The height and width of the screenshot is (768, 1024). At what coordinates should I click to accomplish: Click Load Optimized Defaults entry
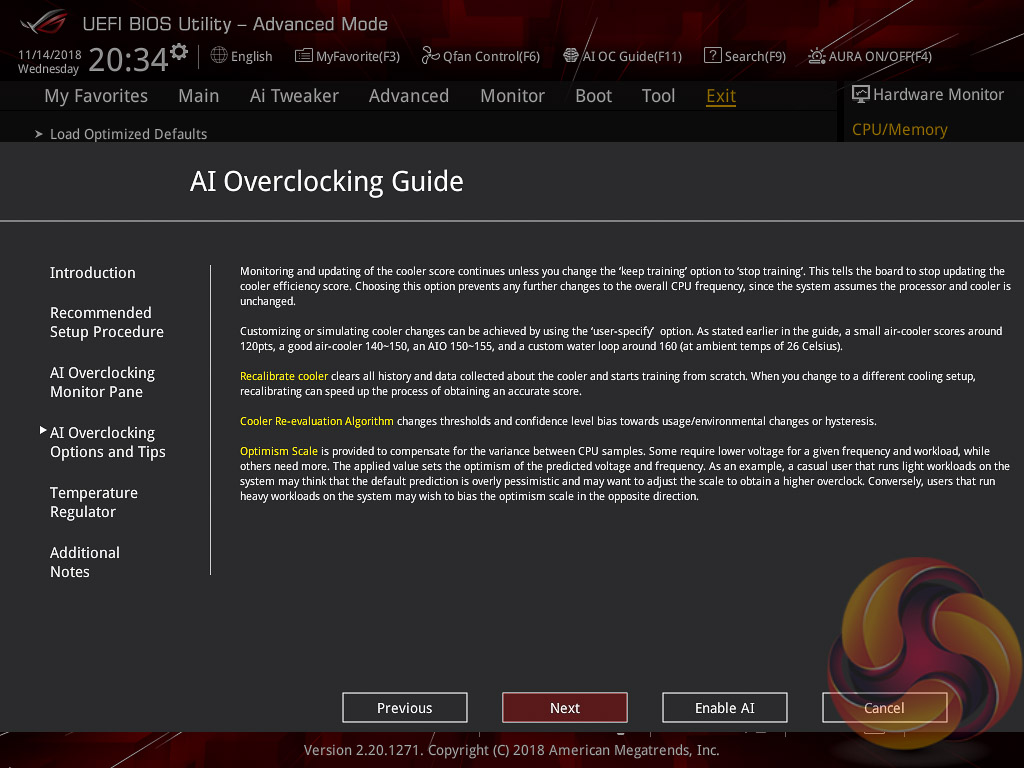tap(129, 134)
